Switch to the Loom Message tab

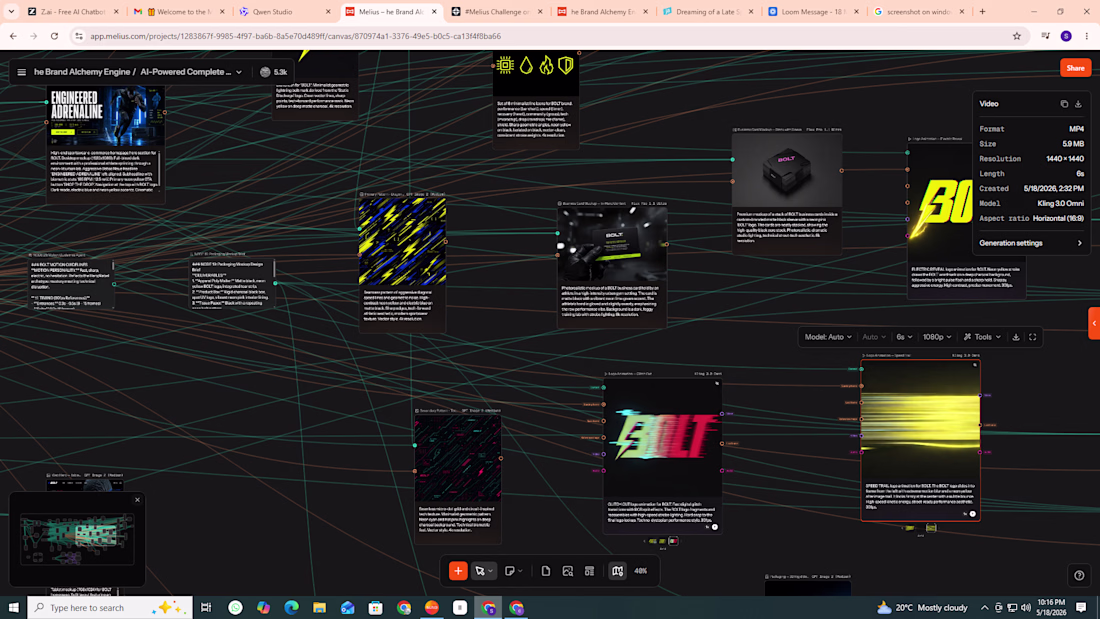pyautogui.click(x=814, y=12)
